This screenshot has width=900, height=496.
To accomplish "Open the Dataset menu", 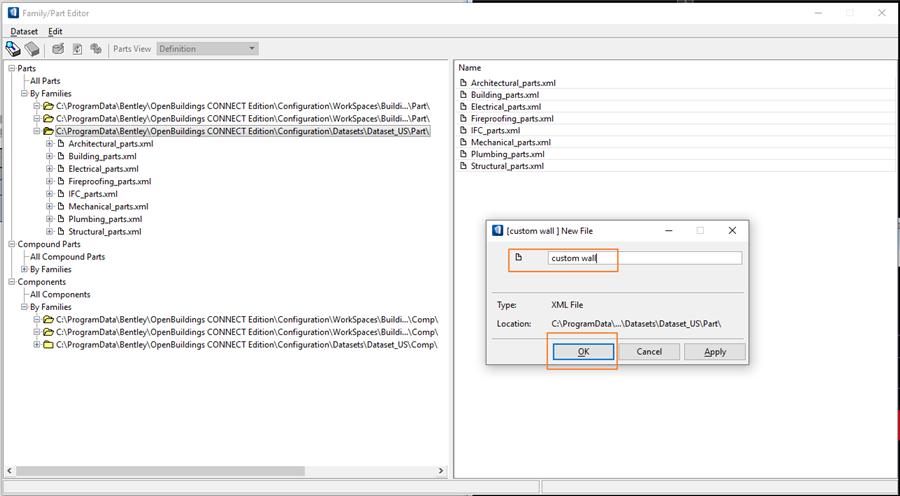I will pos(24,32).
